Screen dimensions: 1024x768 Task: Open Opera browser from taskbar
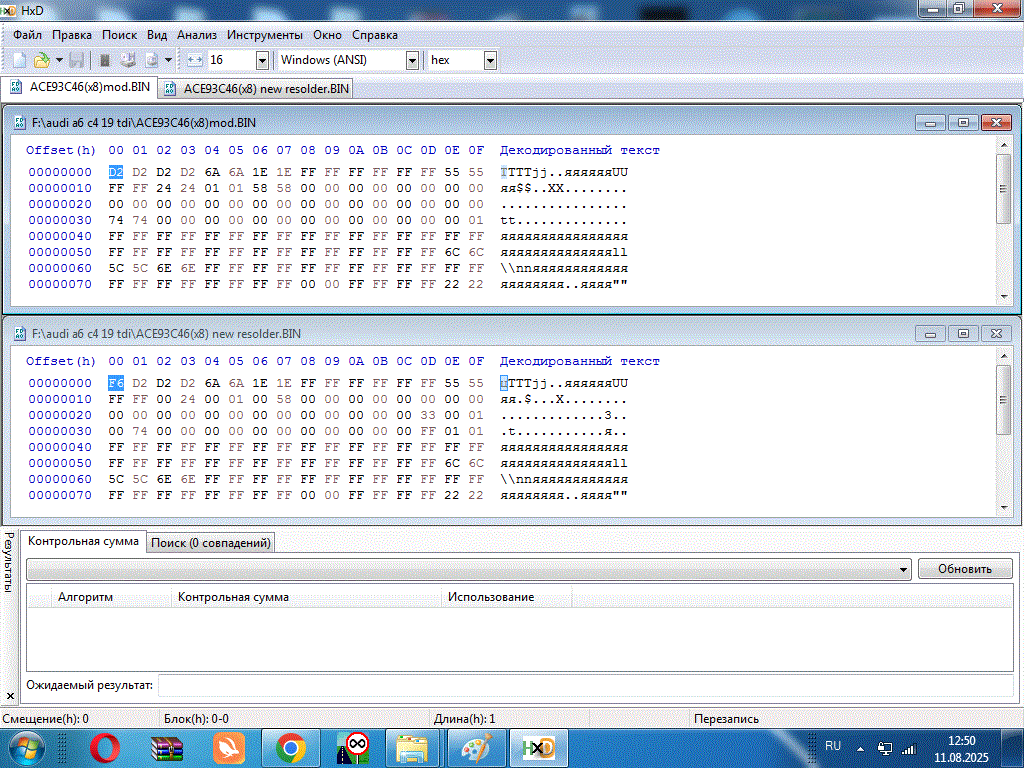click(105, 748)
